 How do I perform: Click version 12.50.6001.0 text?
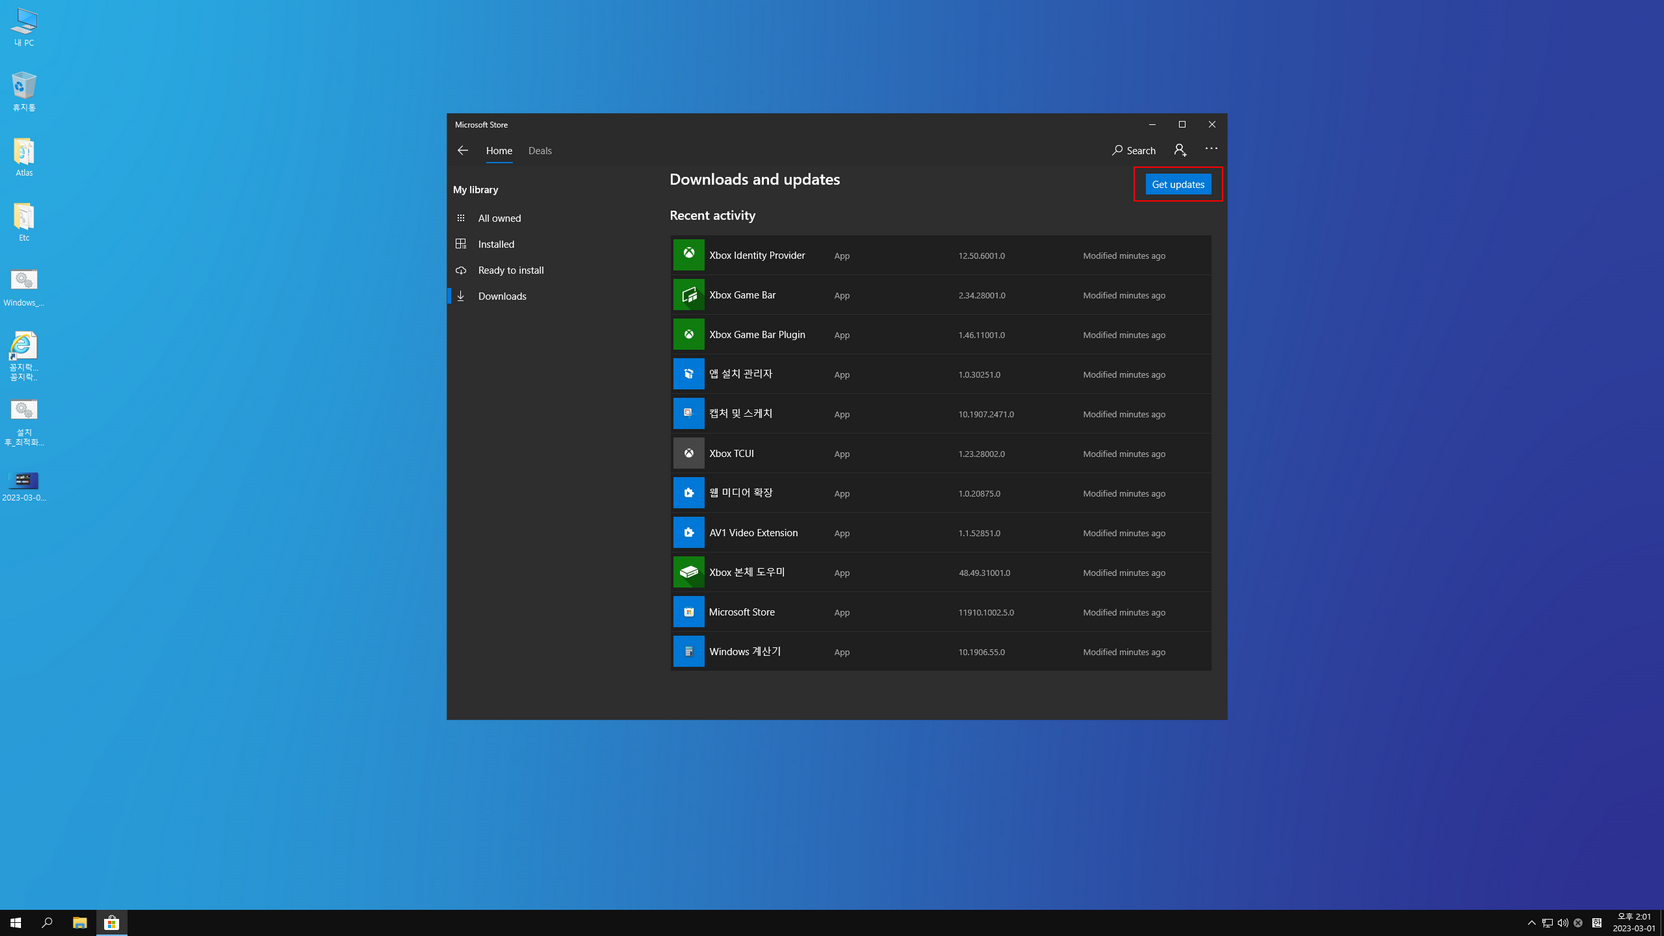pyautogui.click(x=982, y=256)
